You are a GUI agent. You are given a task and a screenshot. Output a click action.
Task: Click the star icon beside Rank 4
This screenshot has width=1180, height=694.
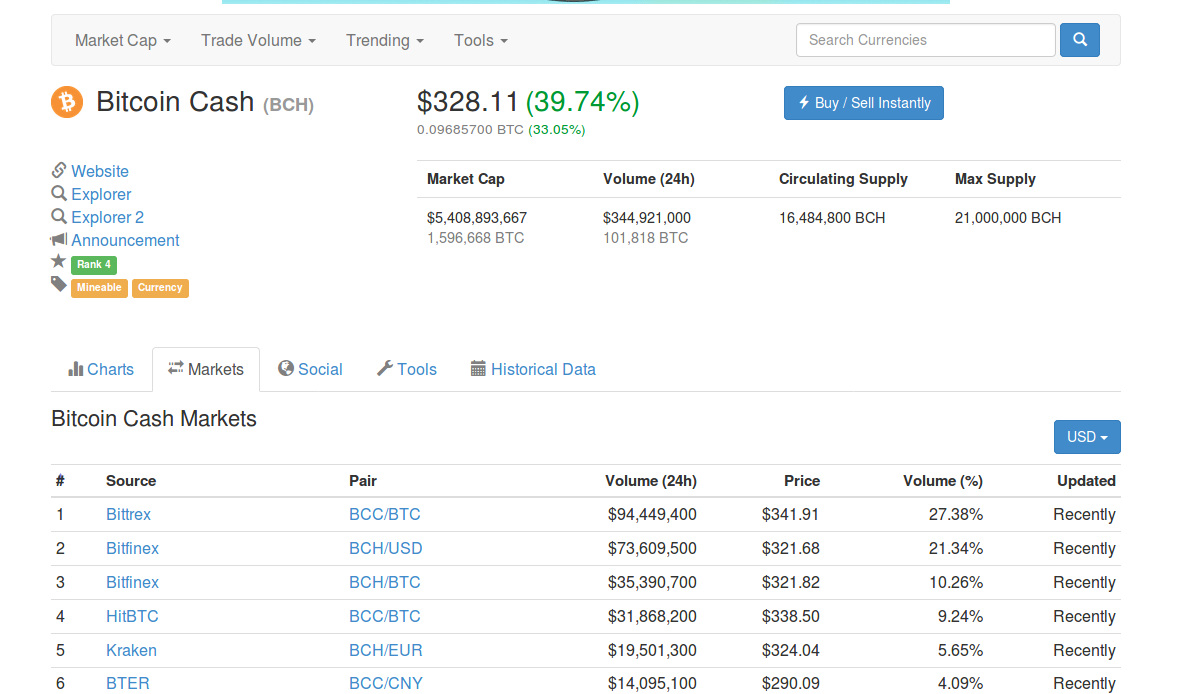pos(59,261)
